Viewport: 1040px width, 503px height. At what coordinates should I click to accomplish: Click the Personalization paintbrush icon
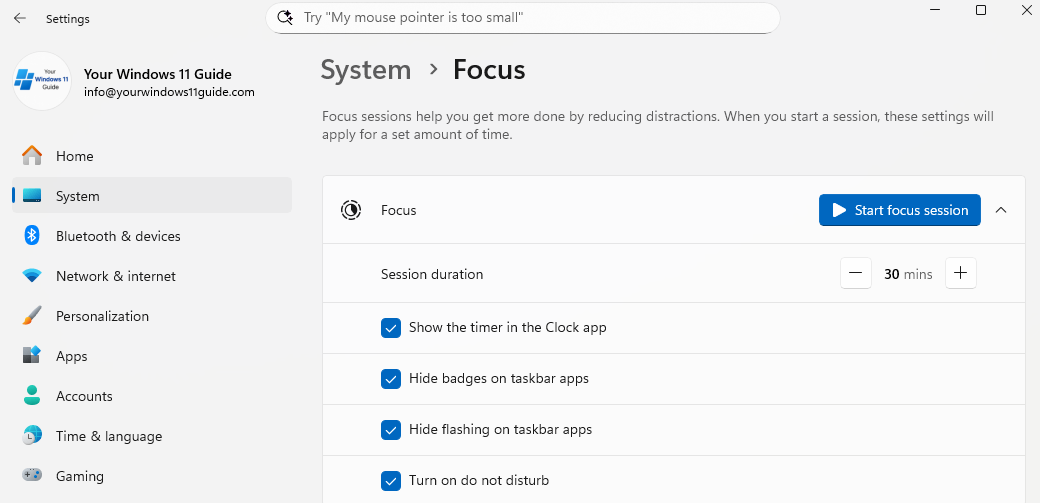click(32, 316)
